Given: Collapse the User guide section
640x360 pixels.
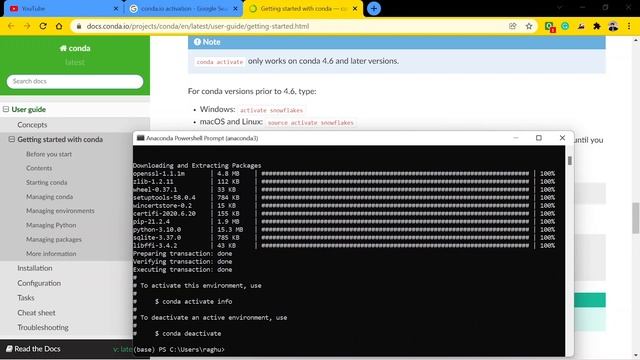Looking at the screenshot, I should pyautogui.click(x=6, y=109).
